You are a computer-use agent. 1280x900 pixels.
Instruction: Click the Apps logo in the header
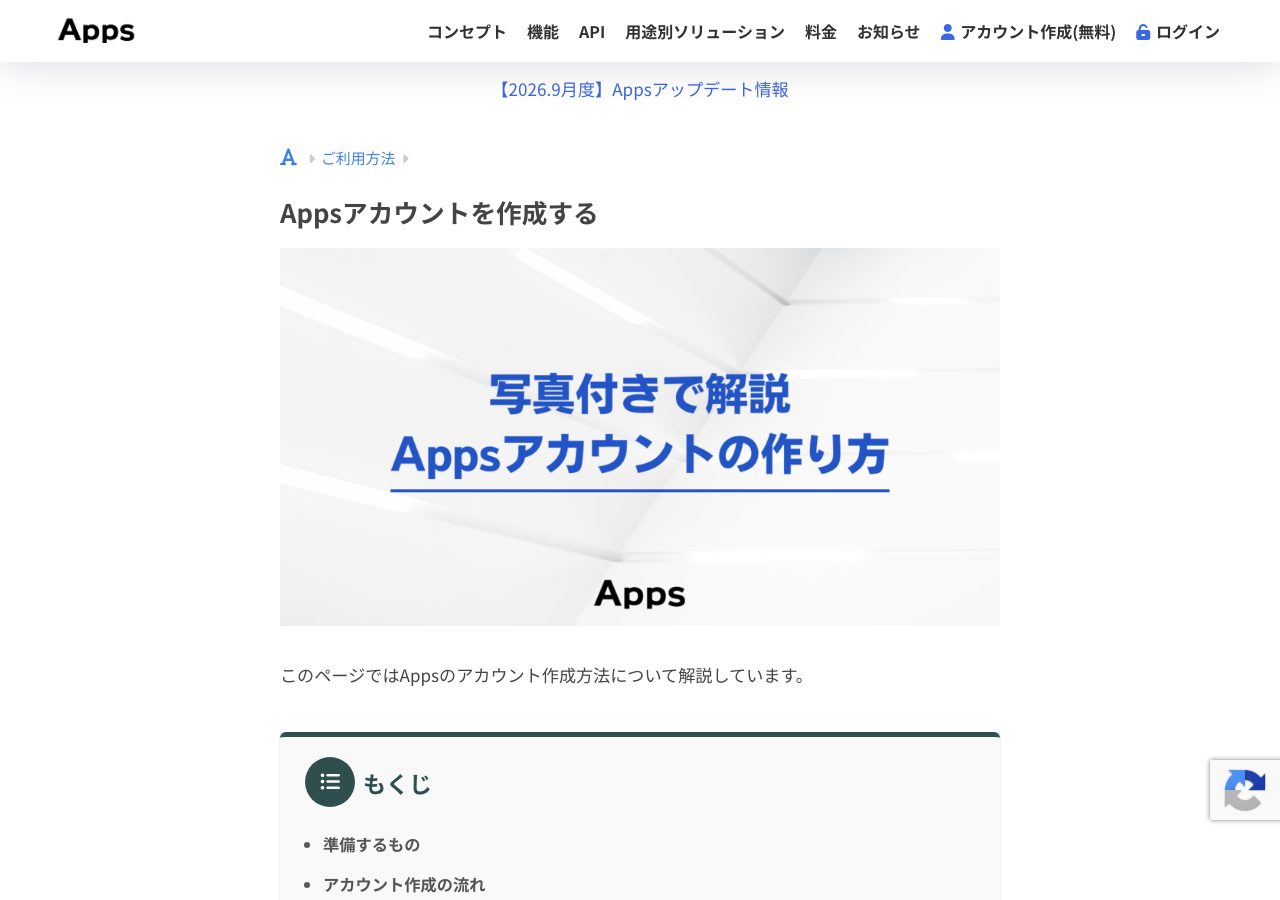tap(96, 31)
